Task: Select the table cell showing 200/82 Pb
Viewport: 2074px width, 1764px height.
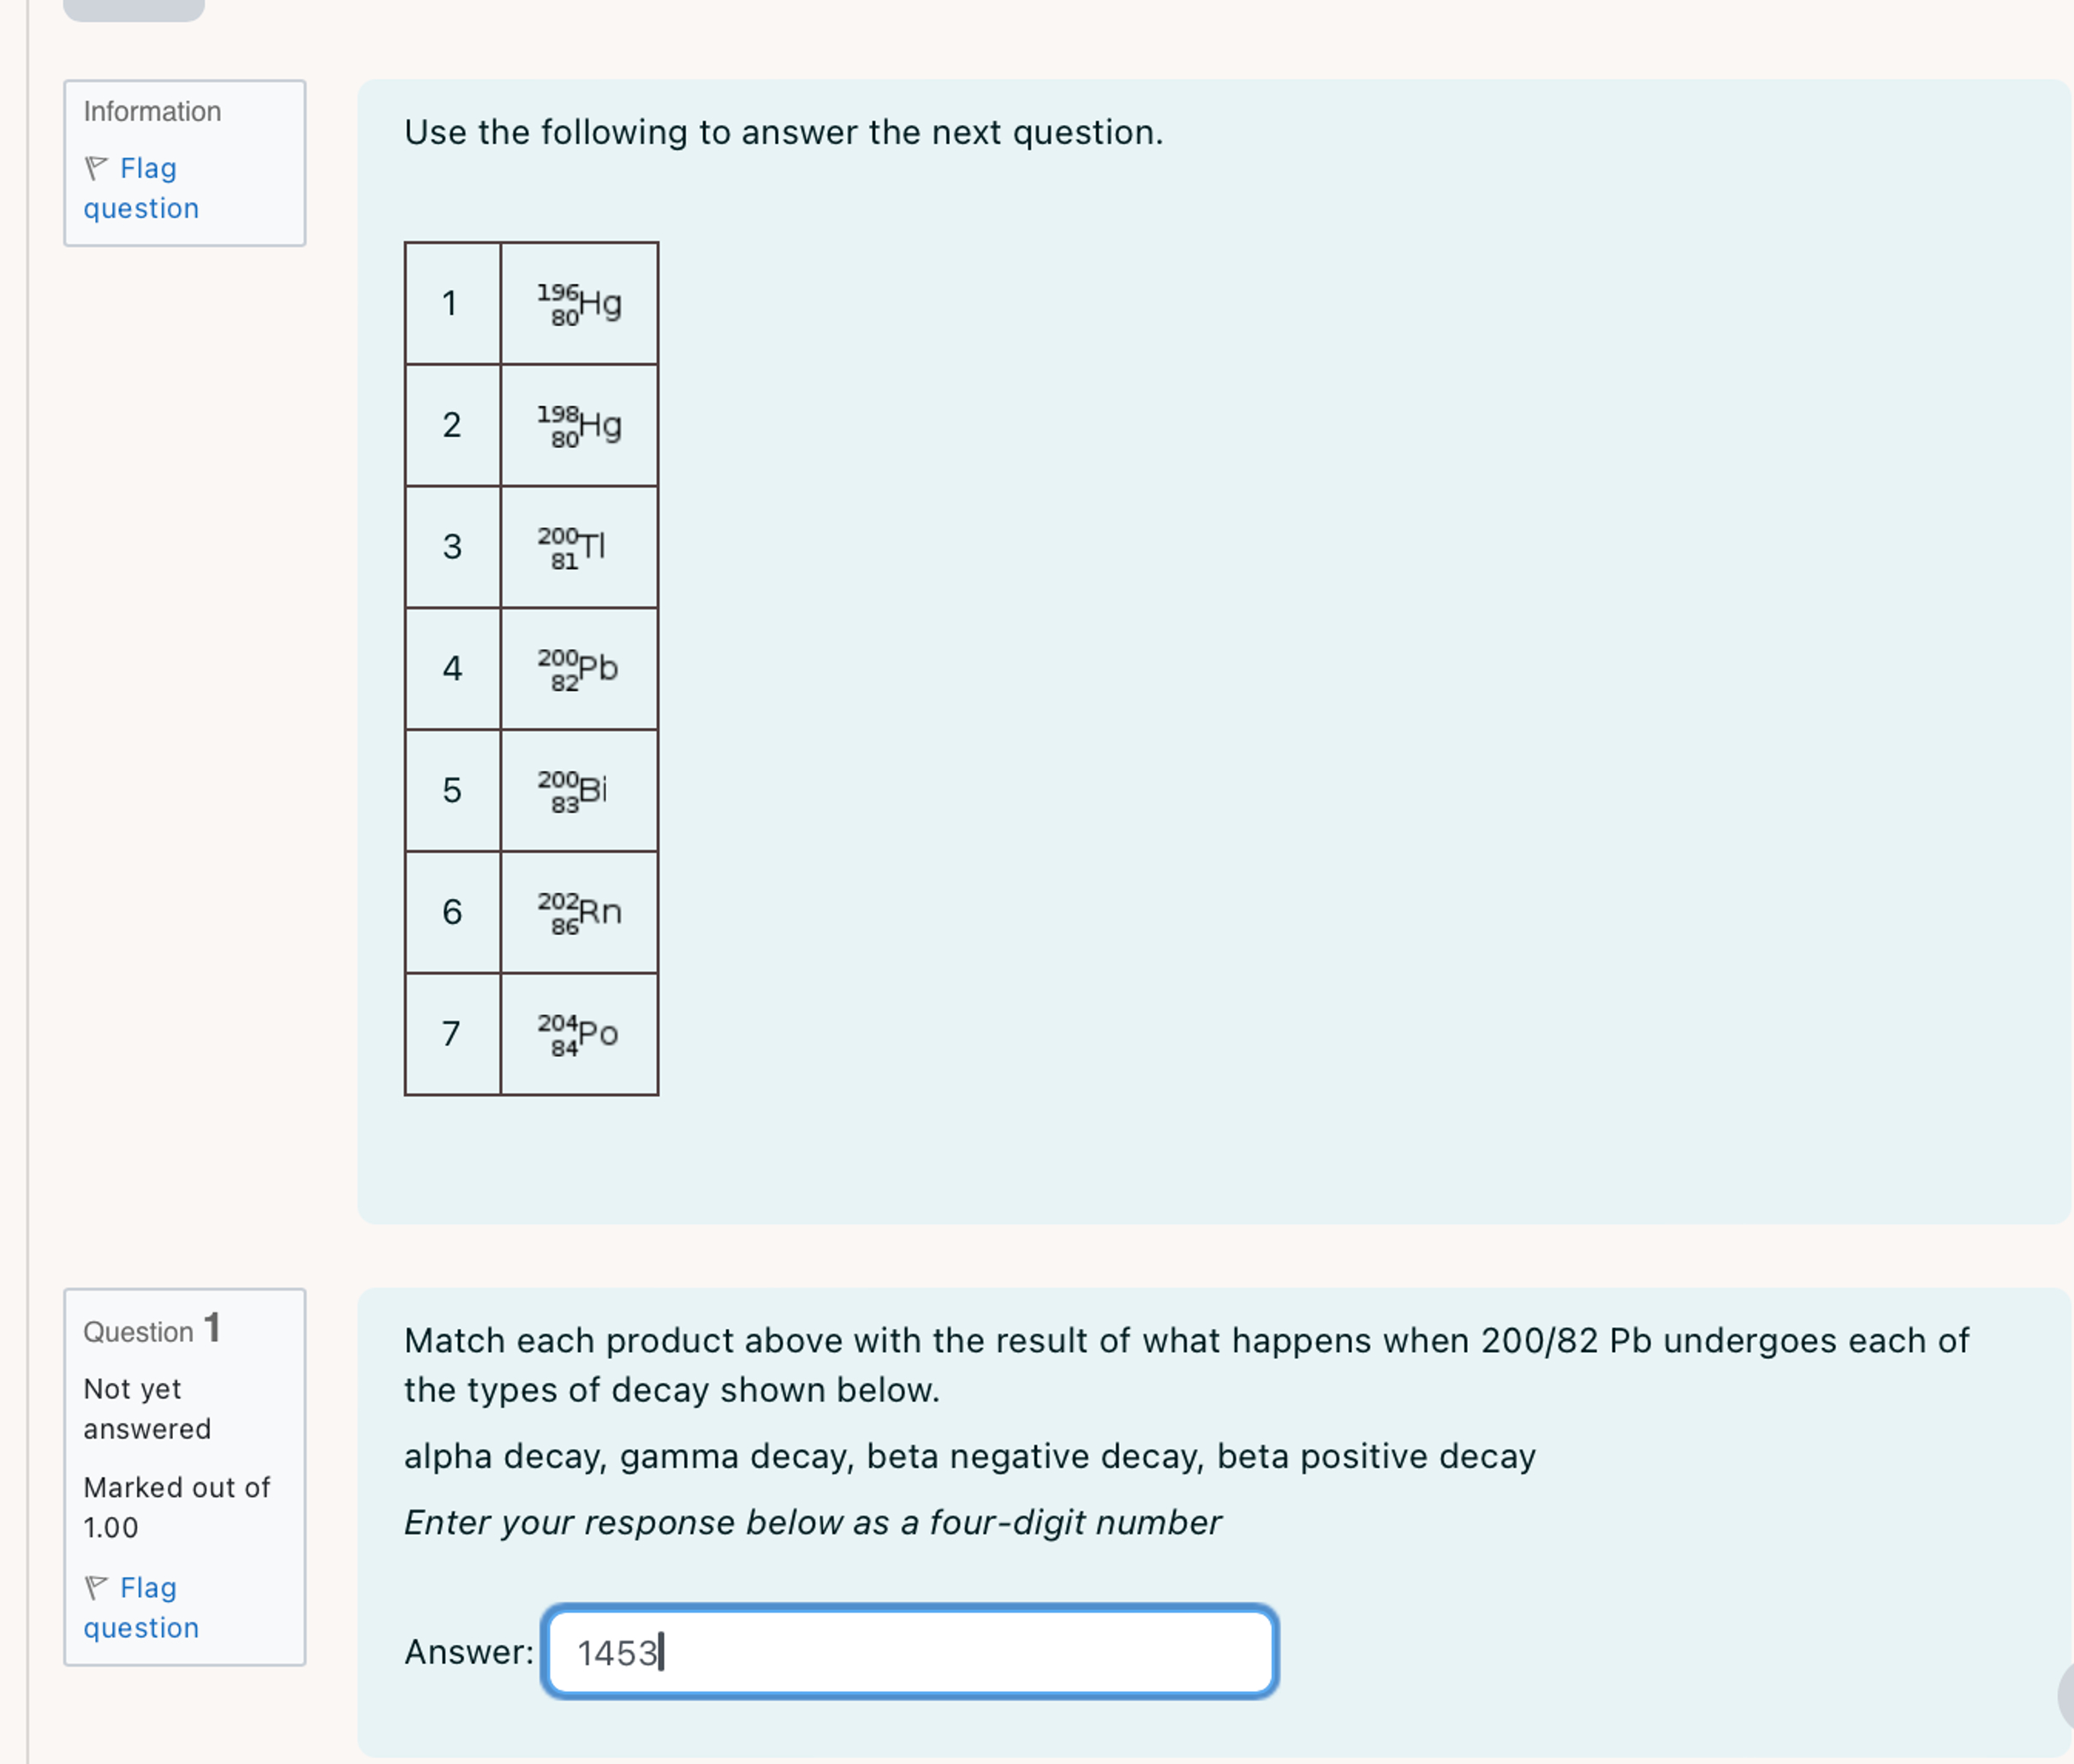Action: tap(578, 670)
